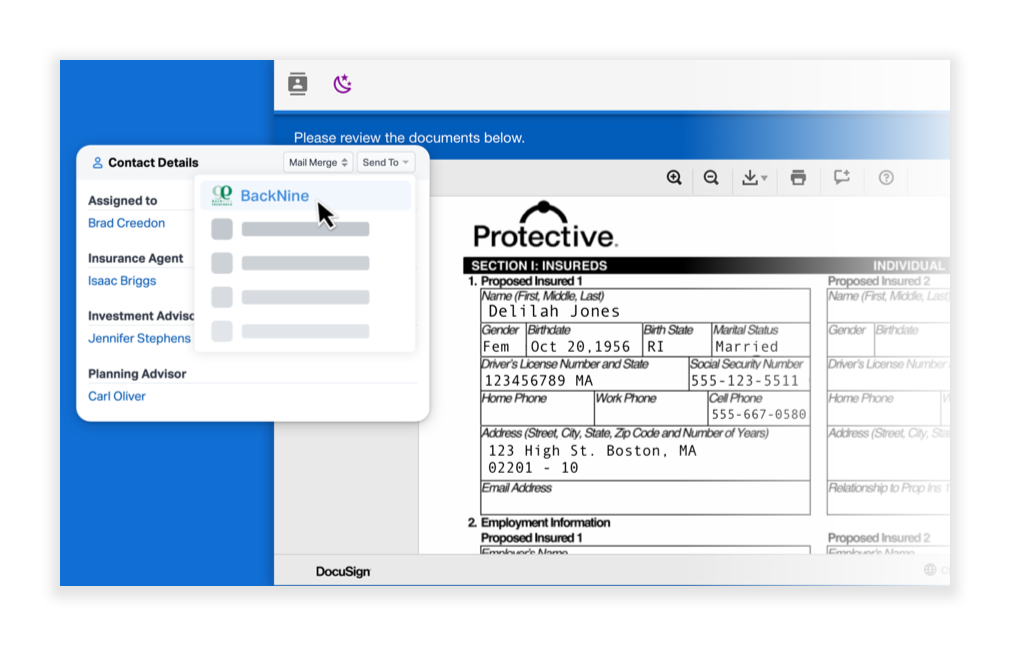Open the help question mark icon
Screen dimensions: 1010x646
(886, 178)
